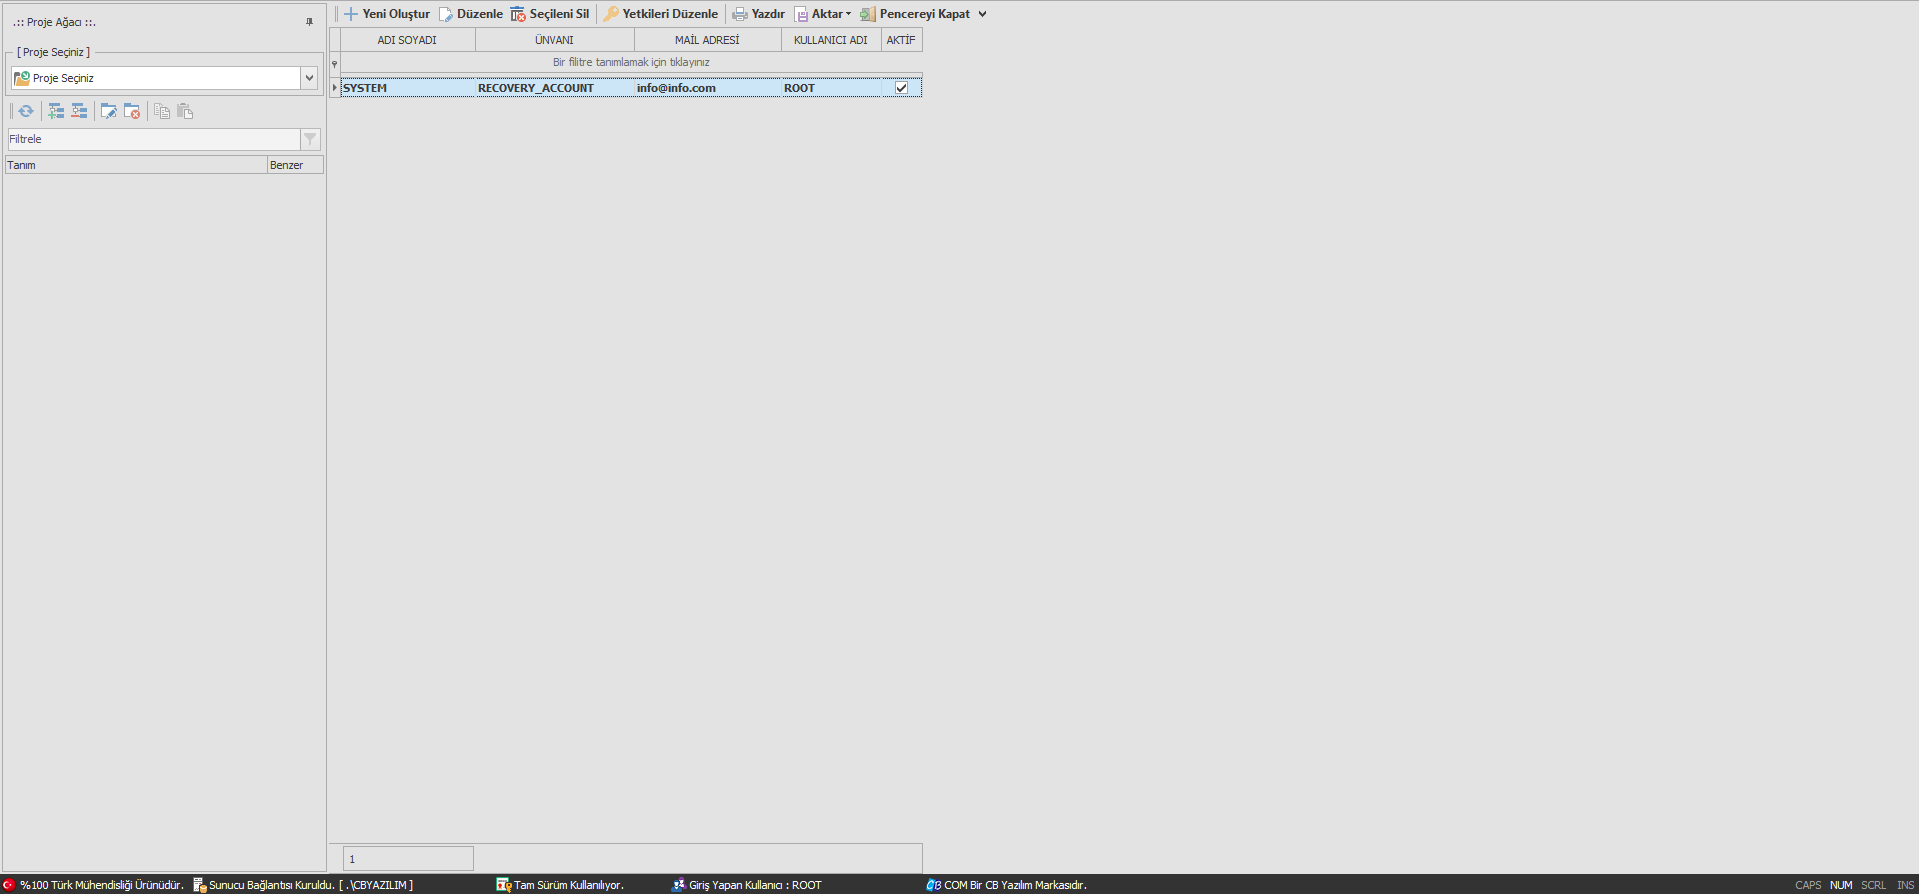Click the server connection icon in status bar
1919x894 pixels.
[x=200, y=885]
